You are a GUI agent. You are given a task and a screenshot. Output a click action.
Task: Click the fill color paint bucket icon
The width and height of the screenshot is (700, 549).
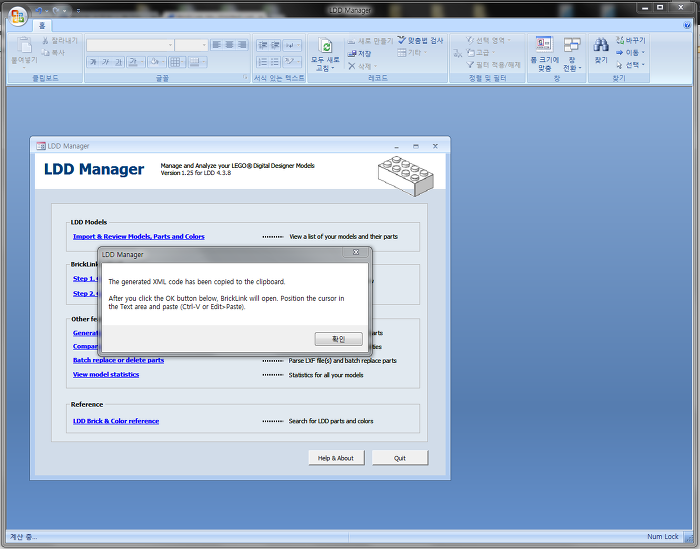(x=154, y=62)
